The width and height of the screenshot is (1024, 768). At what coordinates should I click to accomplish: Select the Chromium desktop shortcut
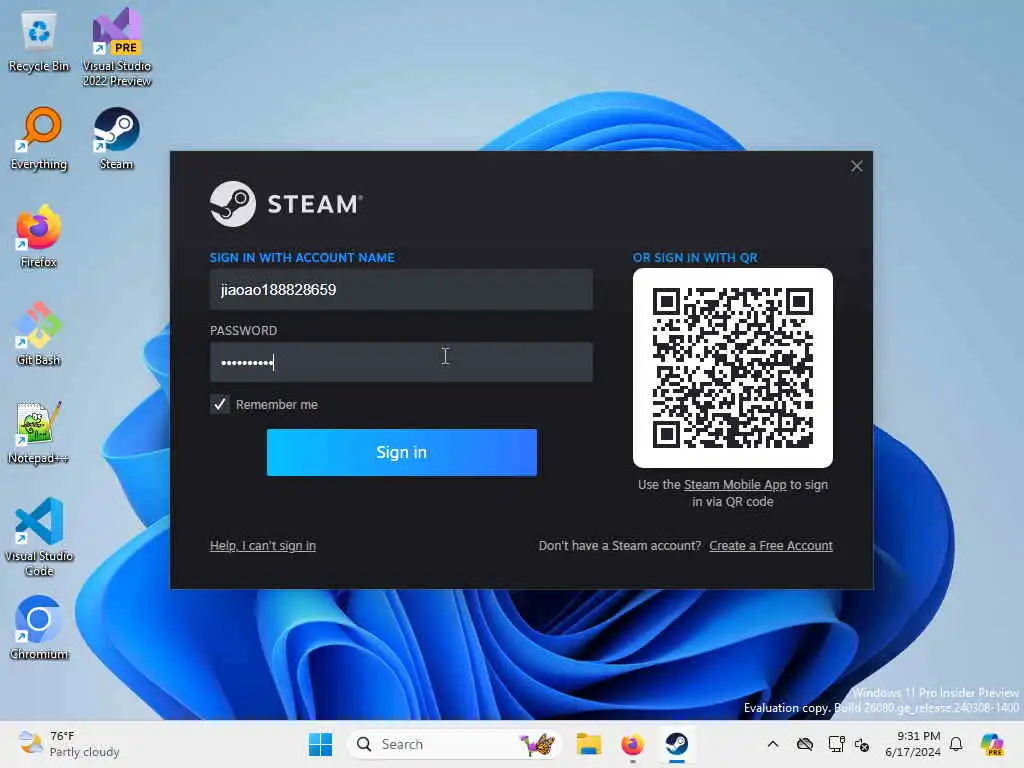pos(39,628)
